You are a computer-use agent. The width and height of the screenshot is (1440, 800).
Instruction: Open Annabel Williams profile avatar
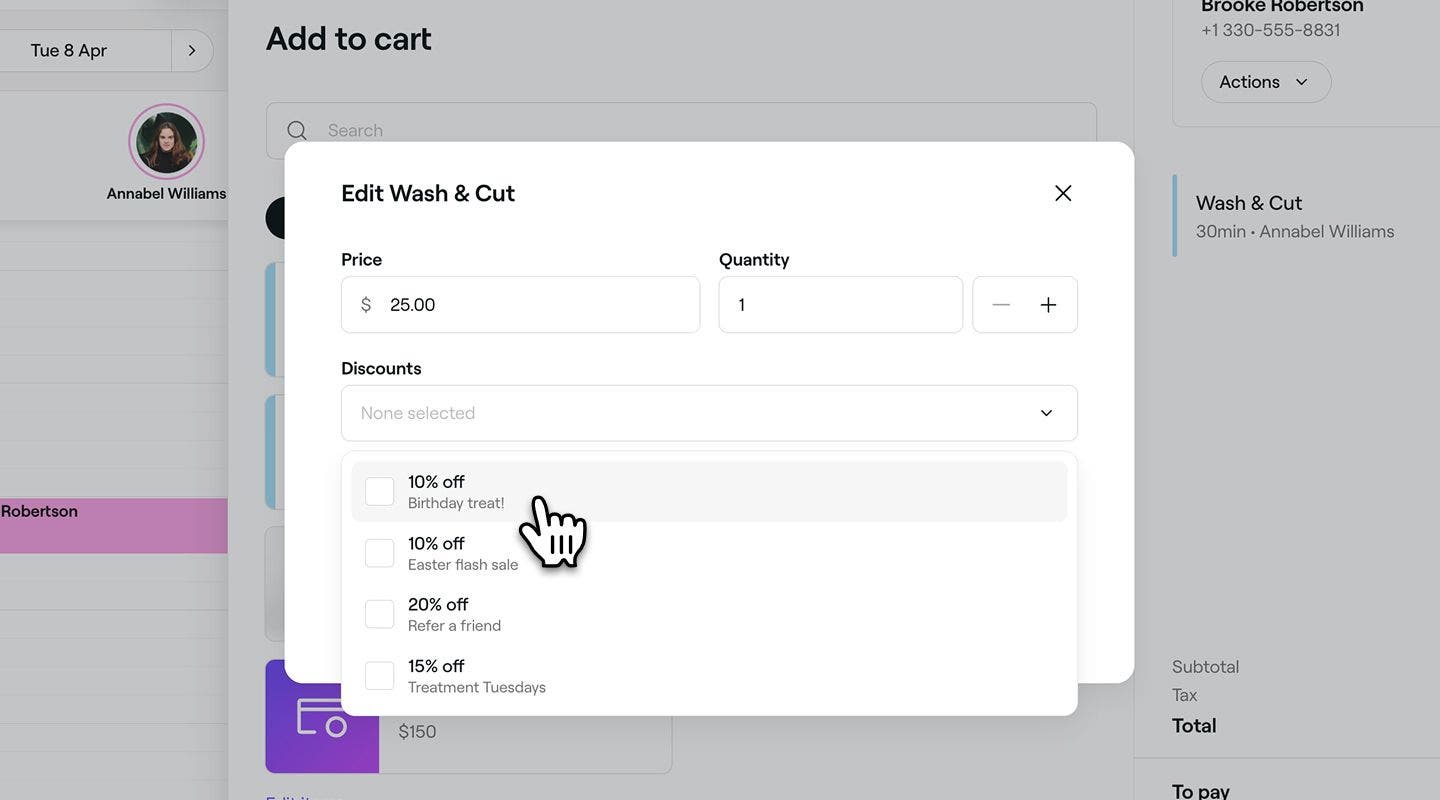tap(166, 142)
